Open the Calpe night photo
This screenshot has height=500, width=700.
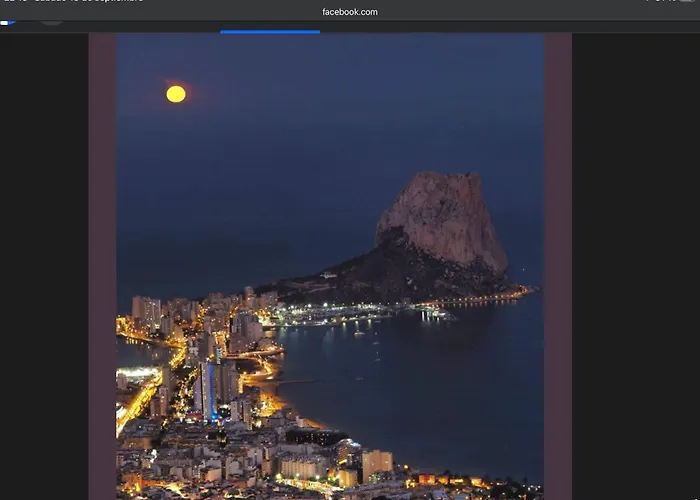330,267
